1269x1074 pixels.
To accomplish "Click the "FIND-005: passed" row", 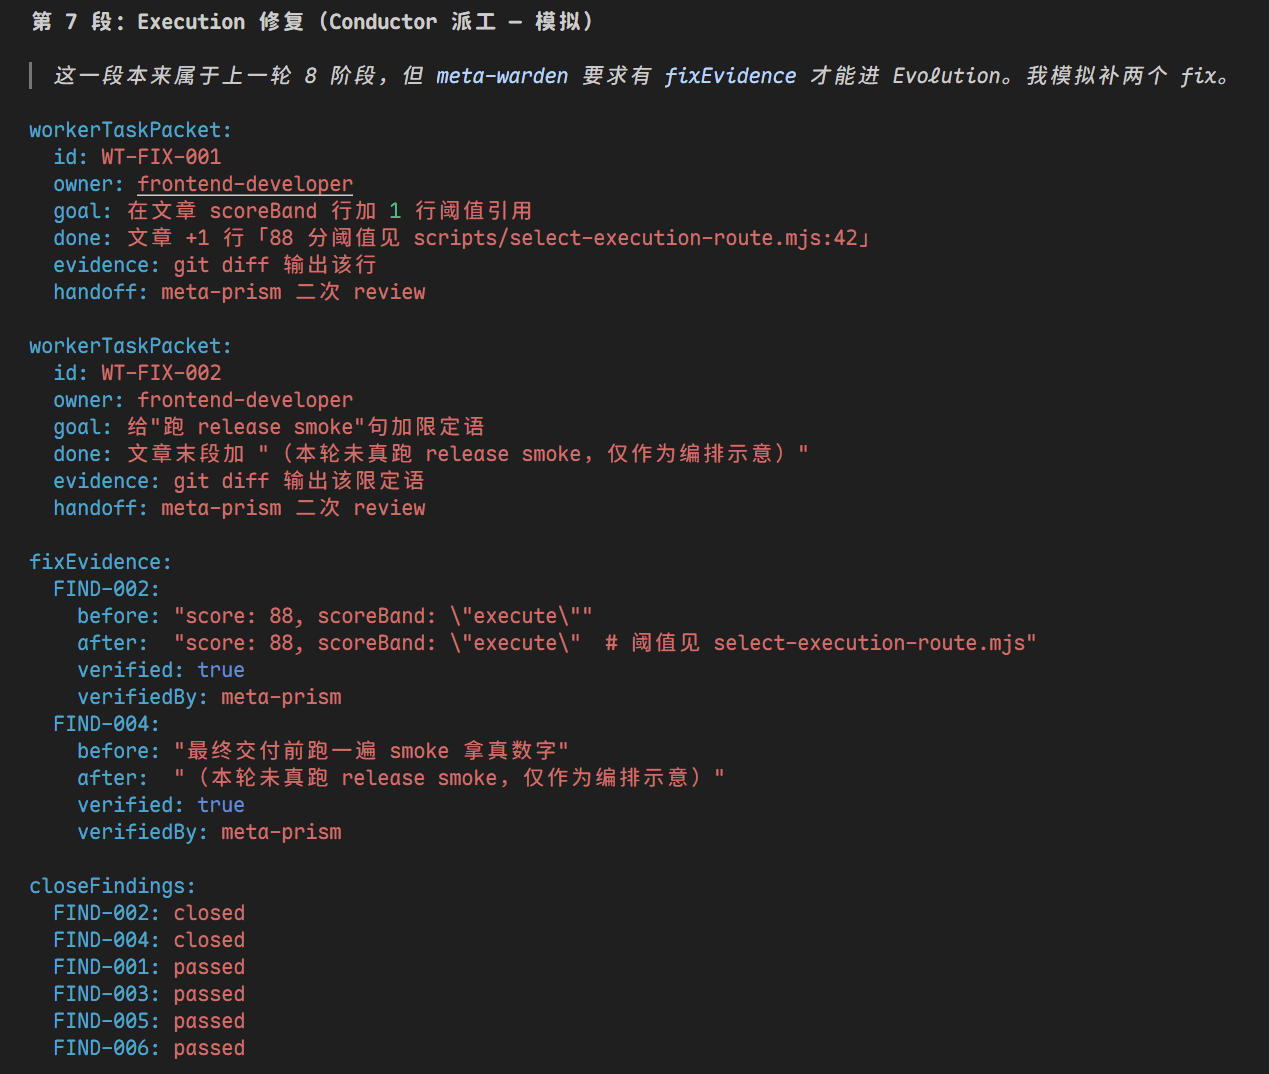I will [149, 1021].
